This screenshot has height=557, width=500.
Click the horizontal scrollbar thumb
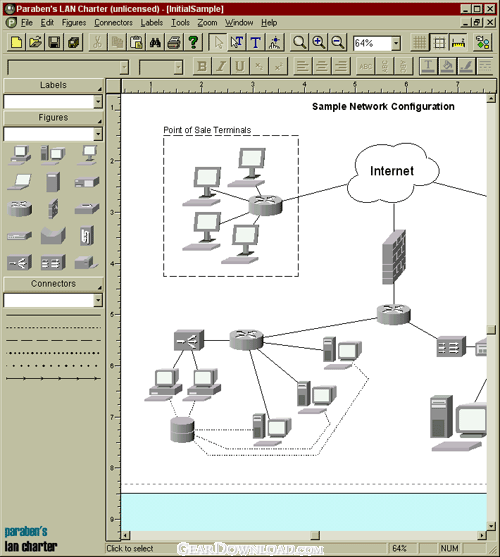315,535
